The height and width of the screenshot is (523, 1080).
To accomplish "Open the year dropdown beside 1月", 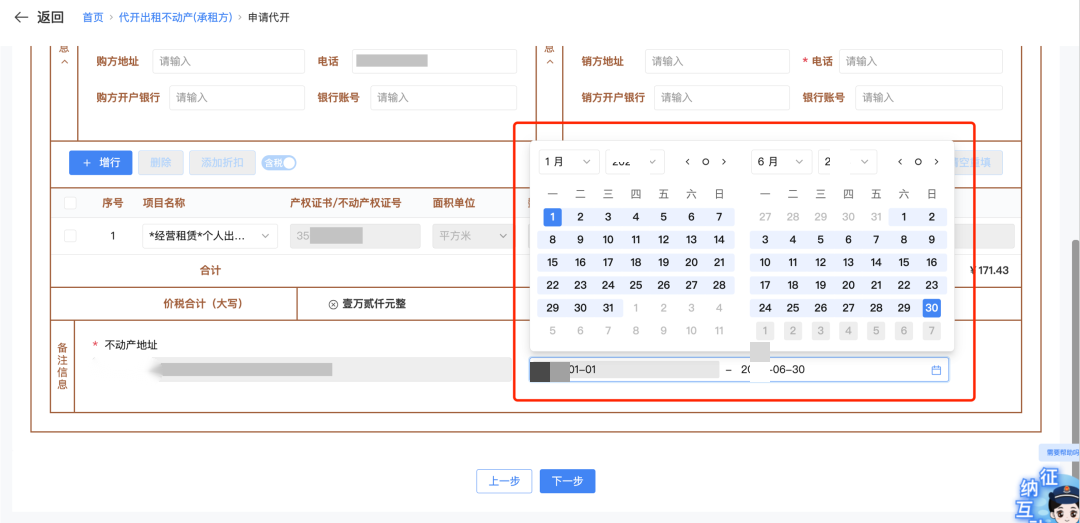I will click(635, 162).
